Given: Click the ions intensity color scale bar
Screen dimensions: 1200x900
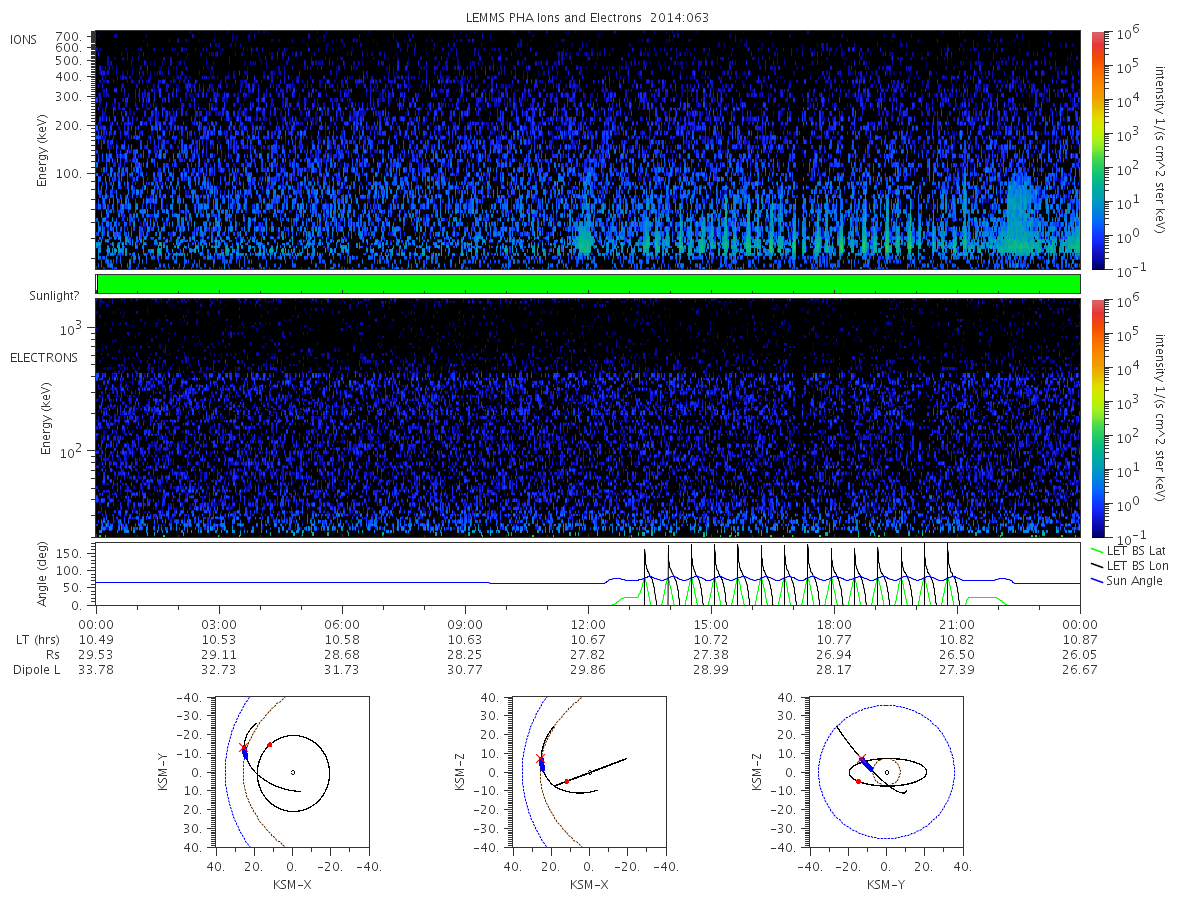Looking at the screenshot, I should [1097, 150].
